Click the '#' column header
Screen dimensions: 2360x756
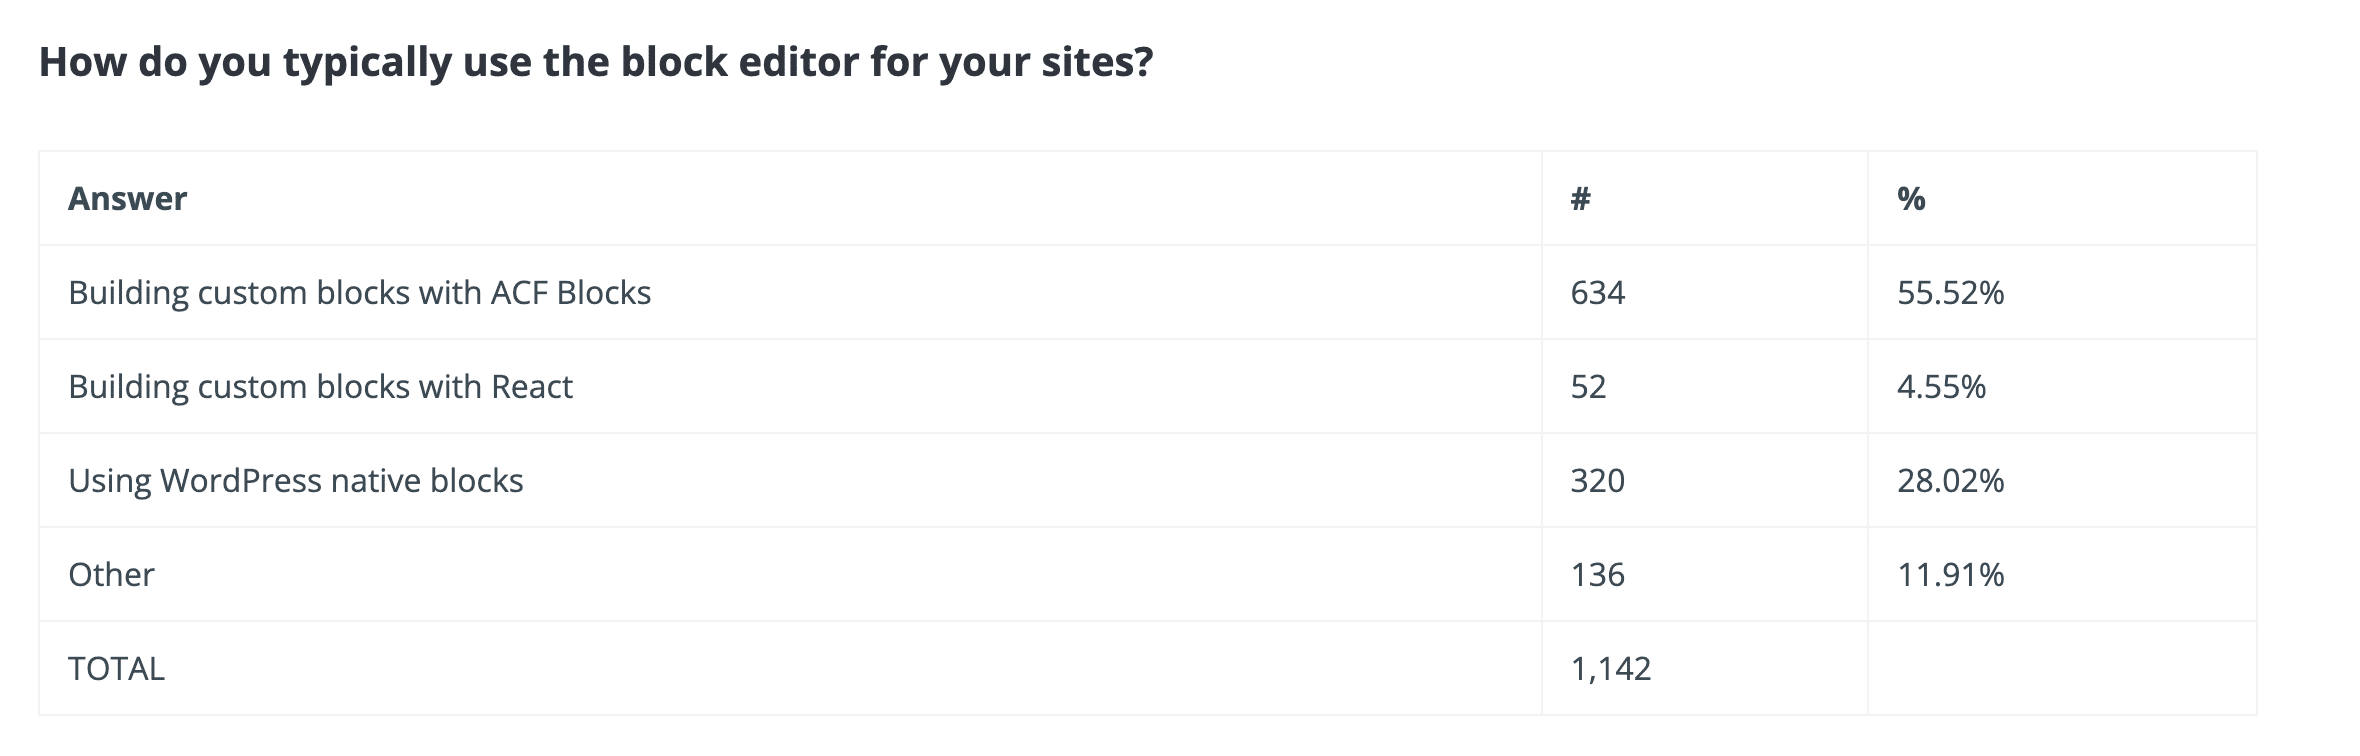click(1580, 199)
